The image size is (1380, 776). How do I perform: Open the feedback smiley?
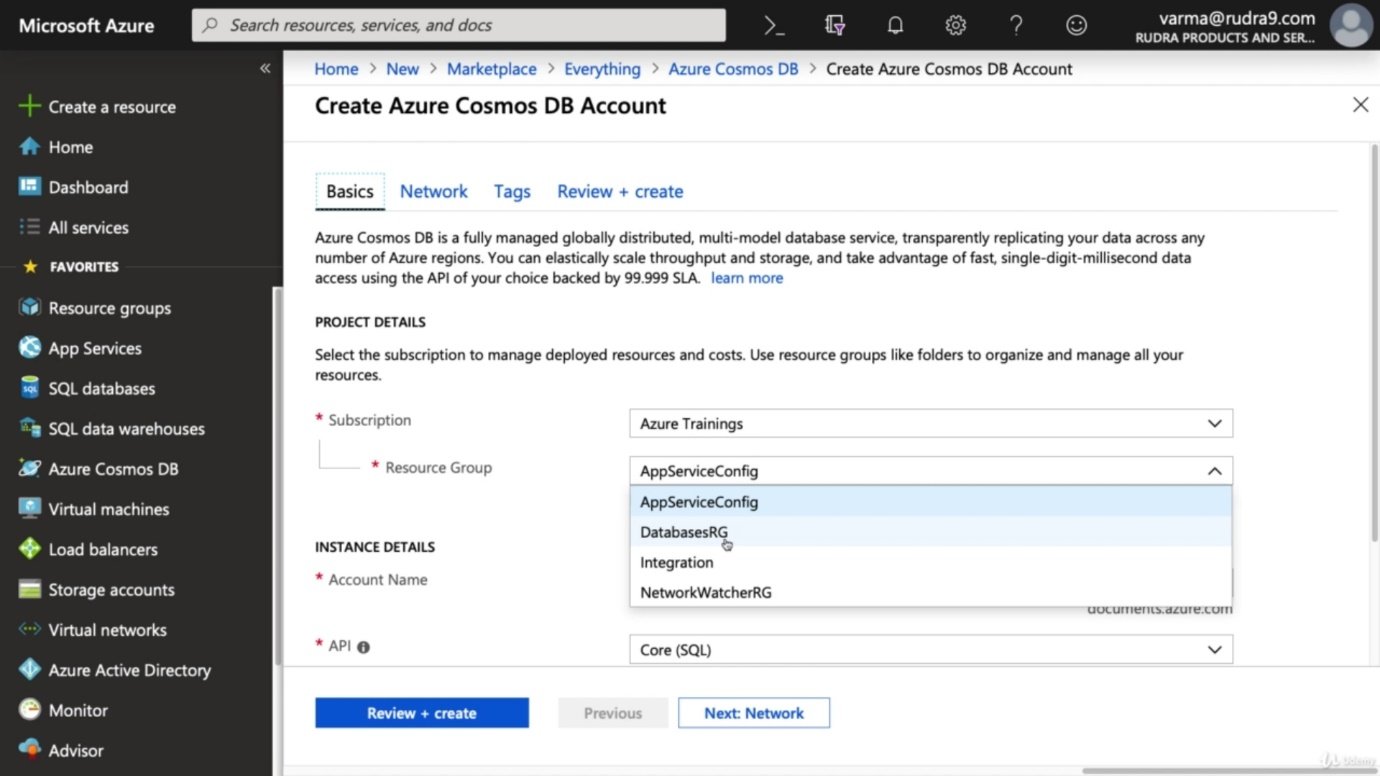pos(1076,26)
